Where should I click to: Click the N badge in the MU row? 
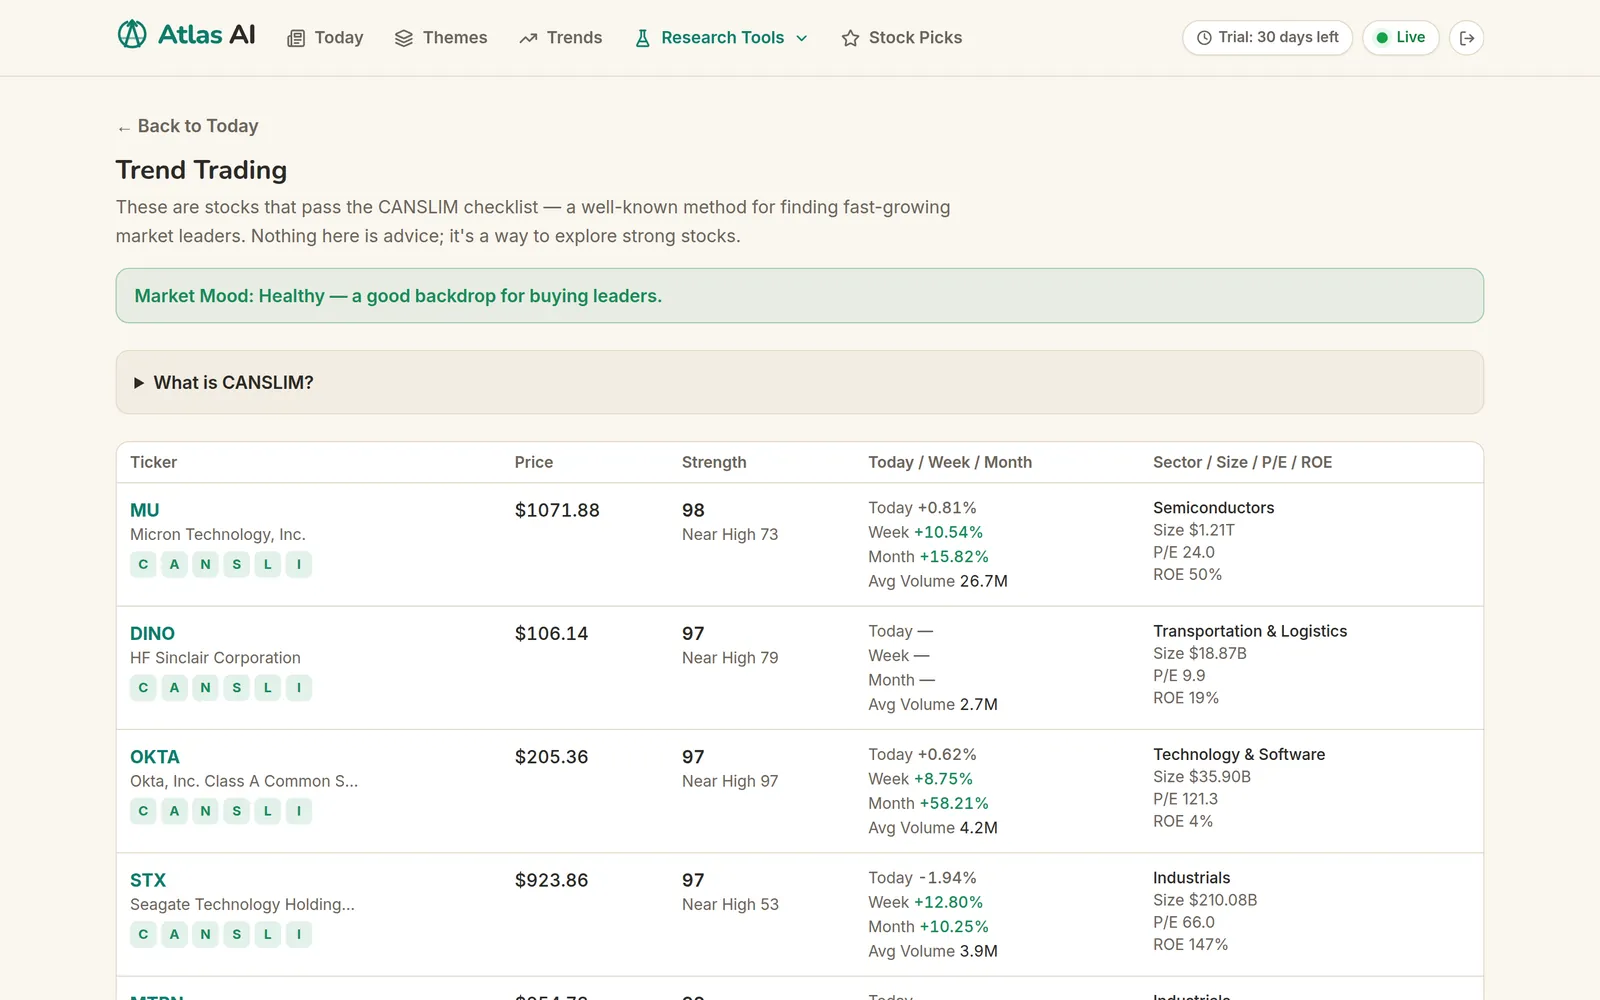(205, 564)
